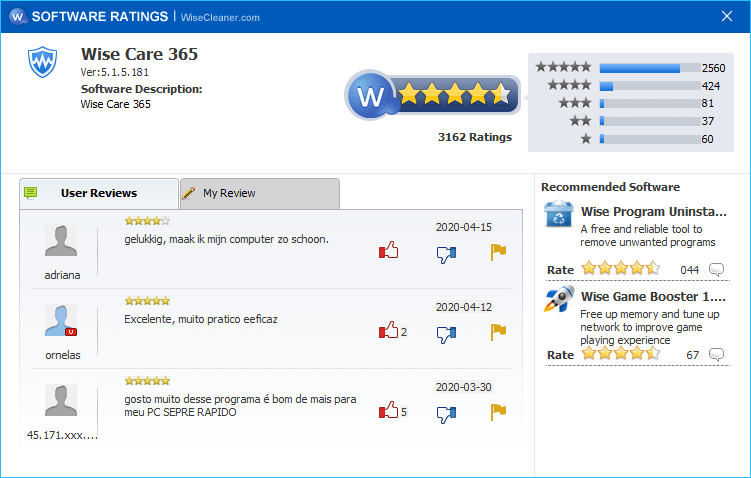Open comments bubble for Wise Game Booster
751x478 pixels.
coord(717,354)
